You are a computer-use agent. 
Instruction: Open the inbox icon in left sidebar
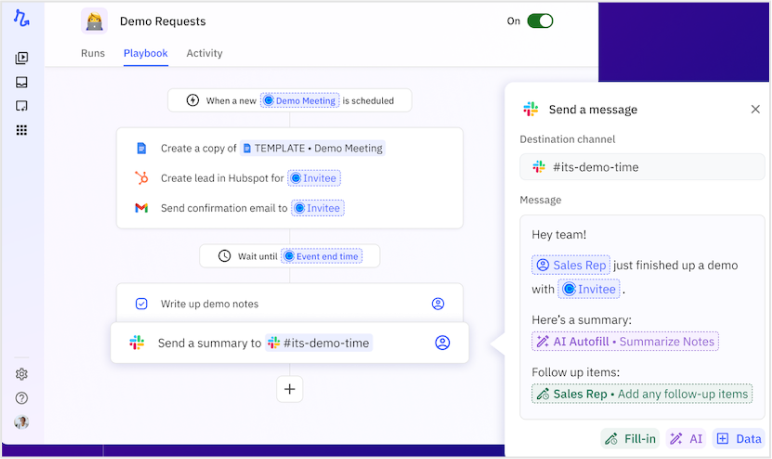(21, 82)
